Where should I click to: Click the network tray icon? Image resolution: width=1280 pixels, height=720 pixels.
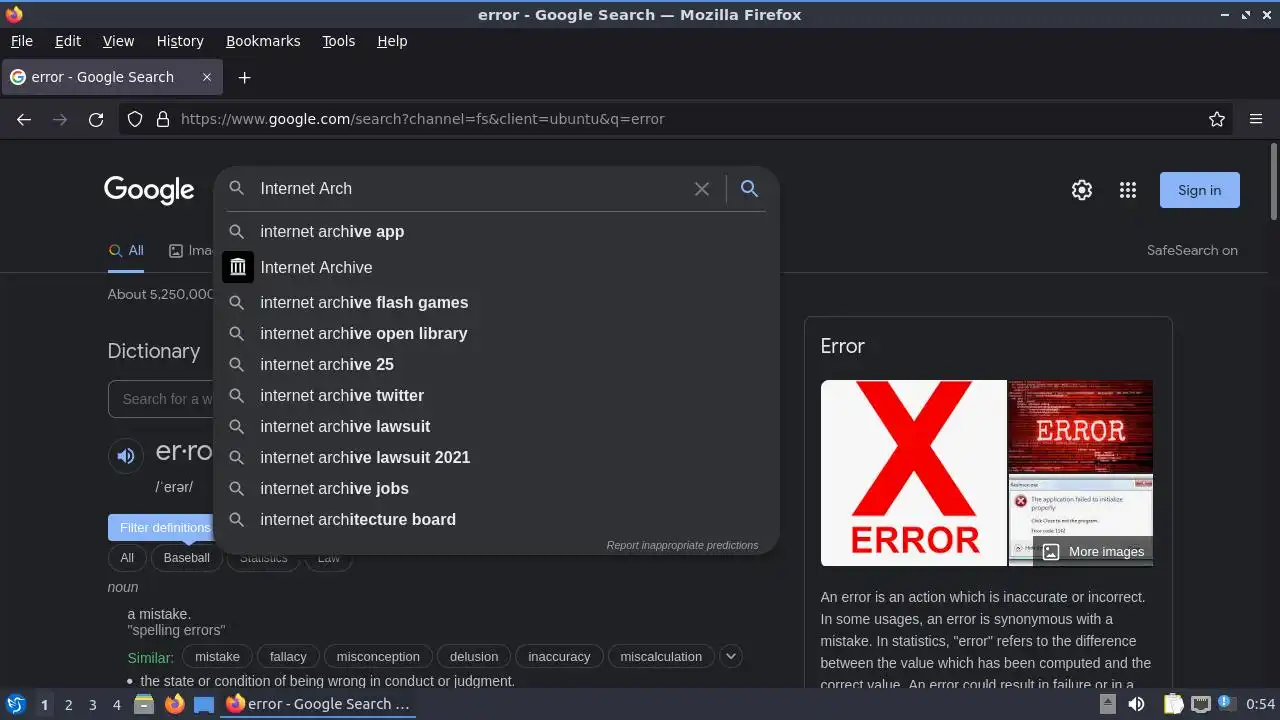click(1200, 704)
